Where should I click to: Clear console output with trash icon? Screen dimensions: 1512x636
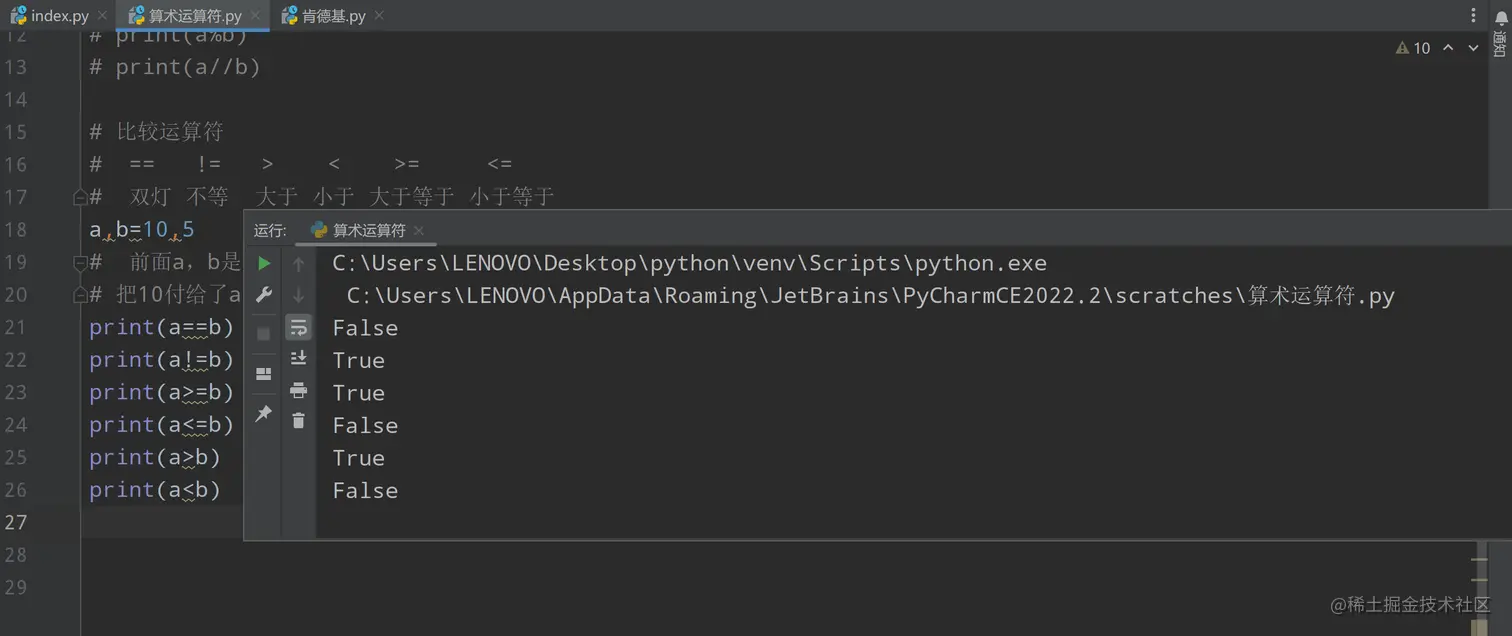(x=298, y=421)
